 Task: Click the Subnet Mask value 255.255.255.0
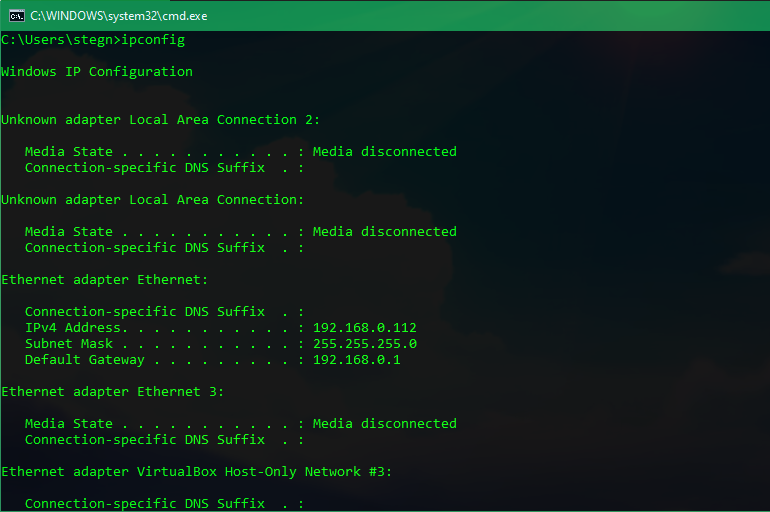pyautogui.click(x=365, y=344)
